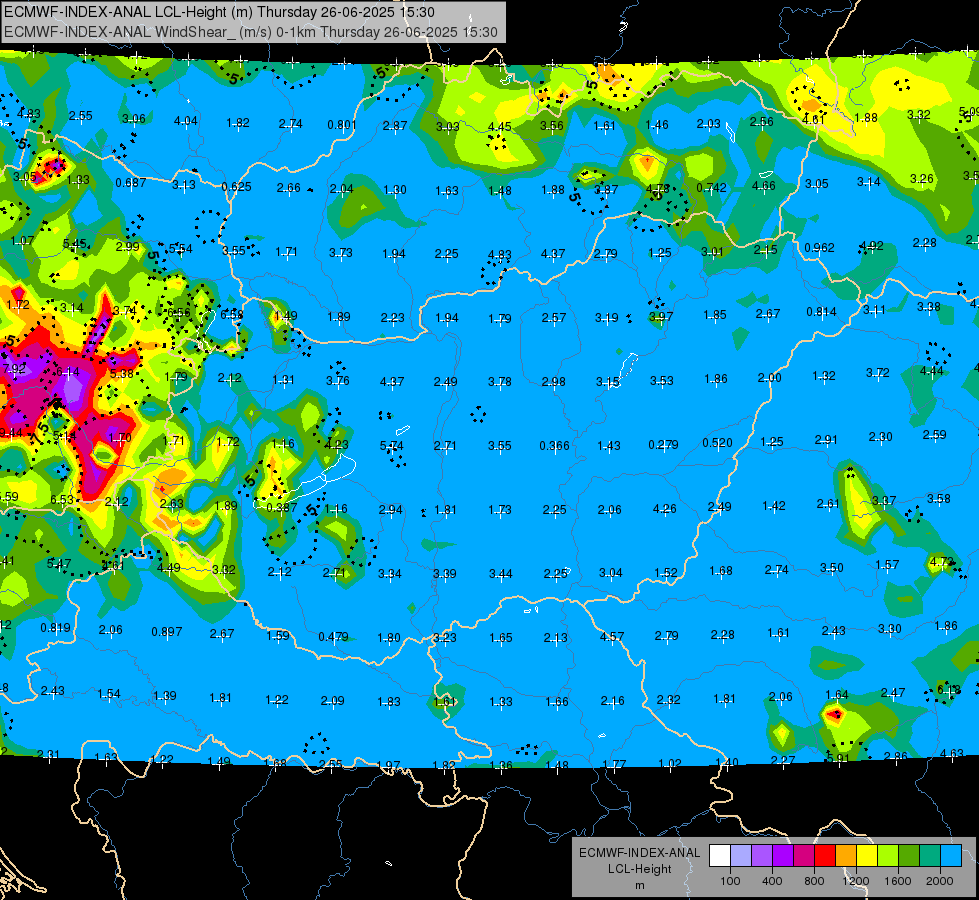The image size is (979, 900).
Task: Click the wind shear value 2.67 in the bottom-left
Action: point(222,633)
